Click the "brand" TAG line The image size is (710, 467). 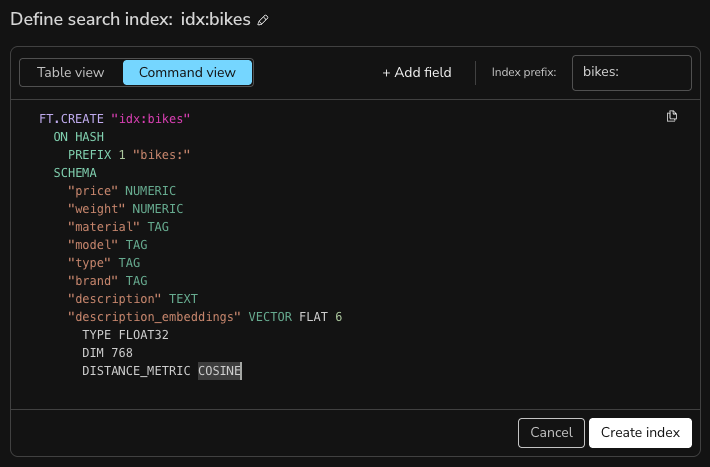point(108,281)
